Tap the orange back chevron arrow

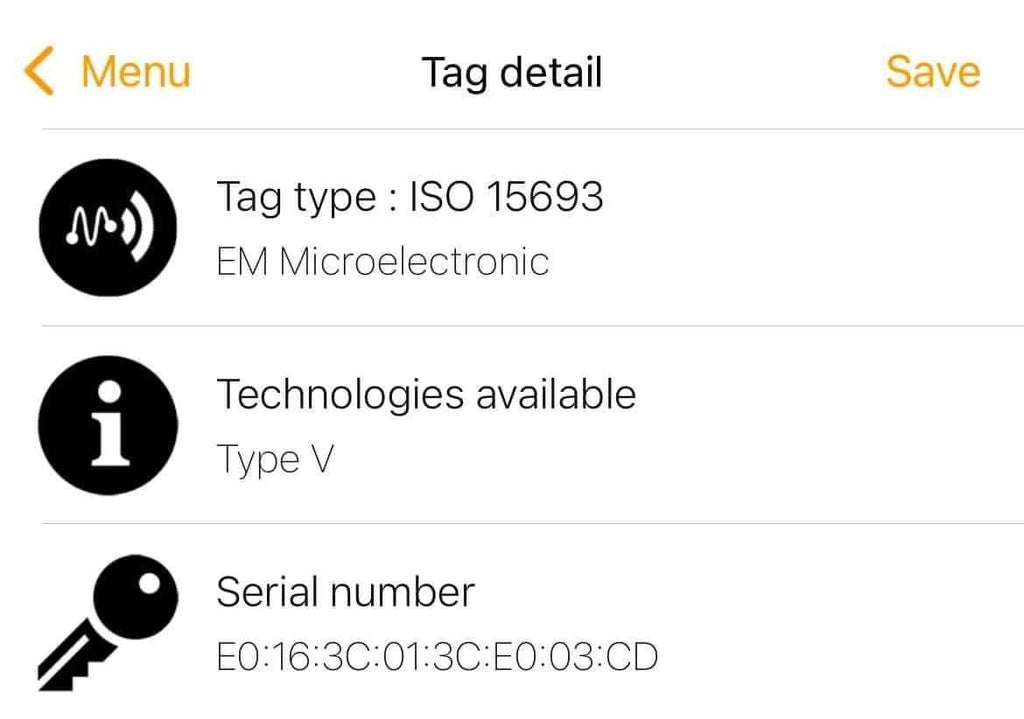pos(38,72)
